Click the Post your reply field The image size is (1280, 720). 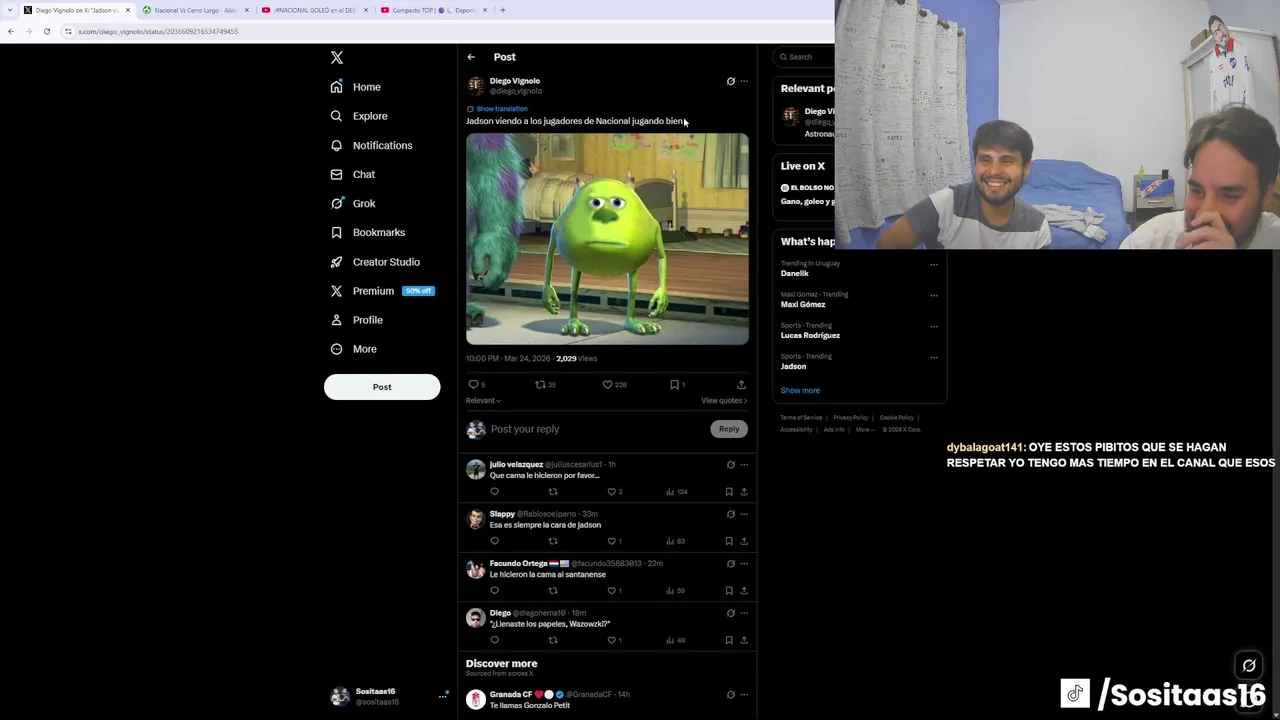[x=598, y=429]
